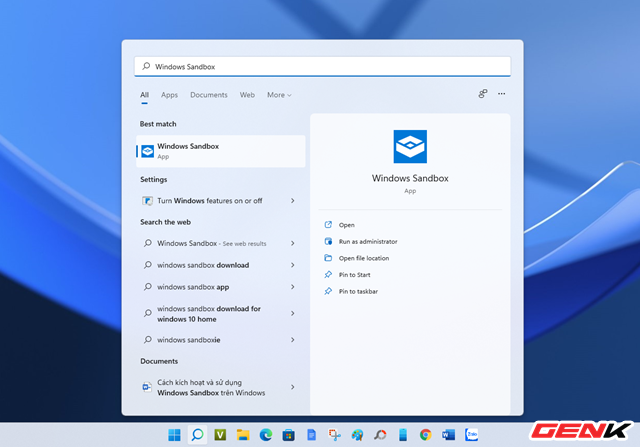Launch Microsoft Edge from the taskbar
The width and height of the screenshot is (640, 447).
pyautogui.click(x=266, y=435)
